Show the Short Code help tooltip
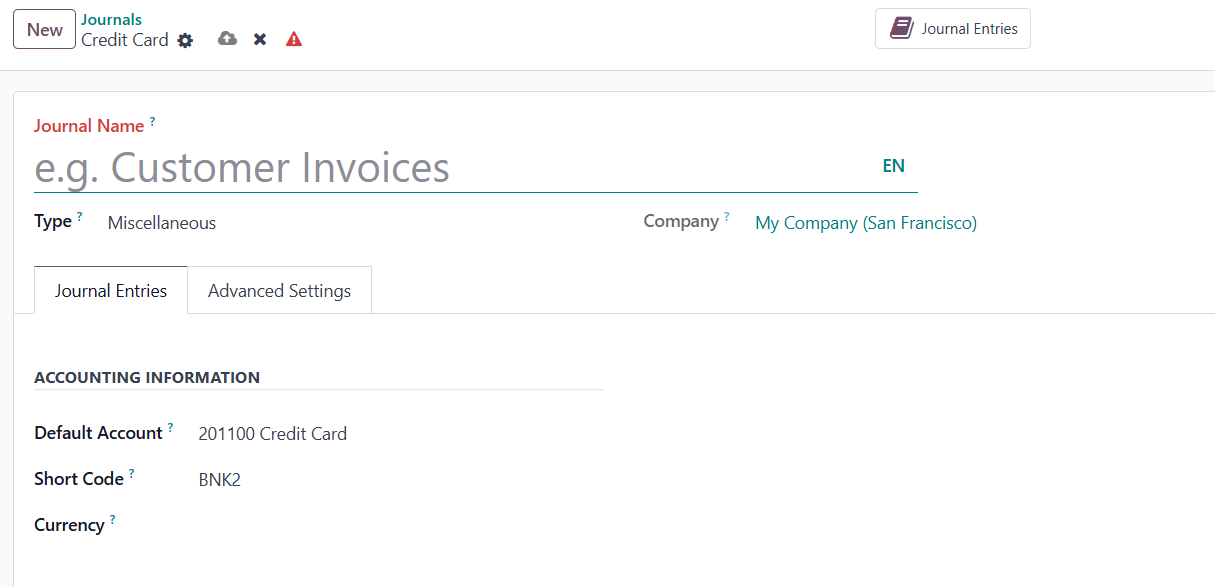 coord(132,474)
